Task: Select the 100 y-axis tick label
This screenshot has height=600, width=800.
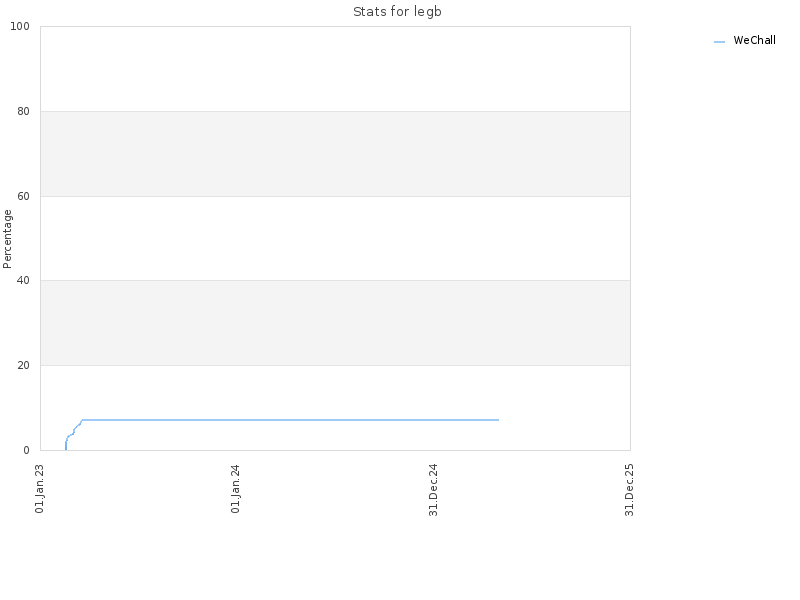Action: 20,27
